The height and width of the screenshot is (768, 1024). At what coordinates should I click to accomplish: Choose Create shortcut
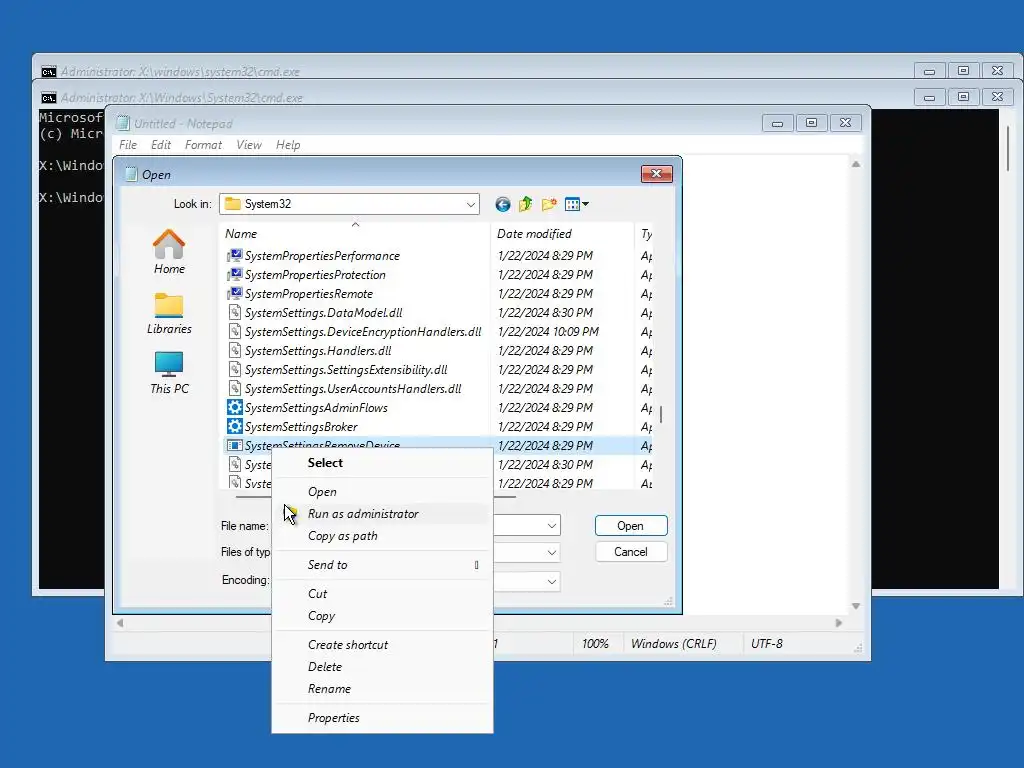[382, 644]
